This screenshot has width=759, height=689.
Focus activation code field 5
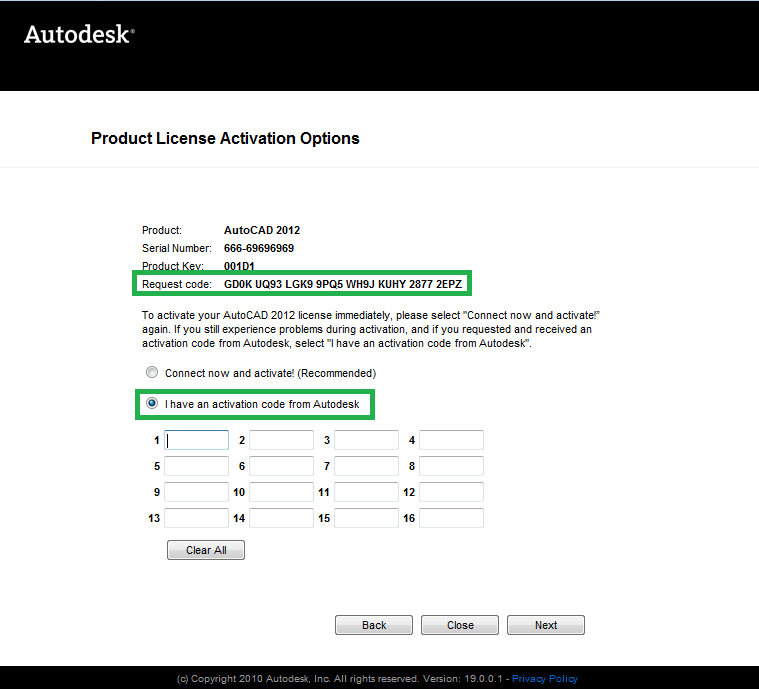coord(197,466)
